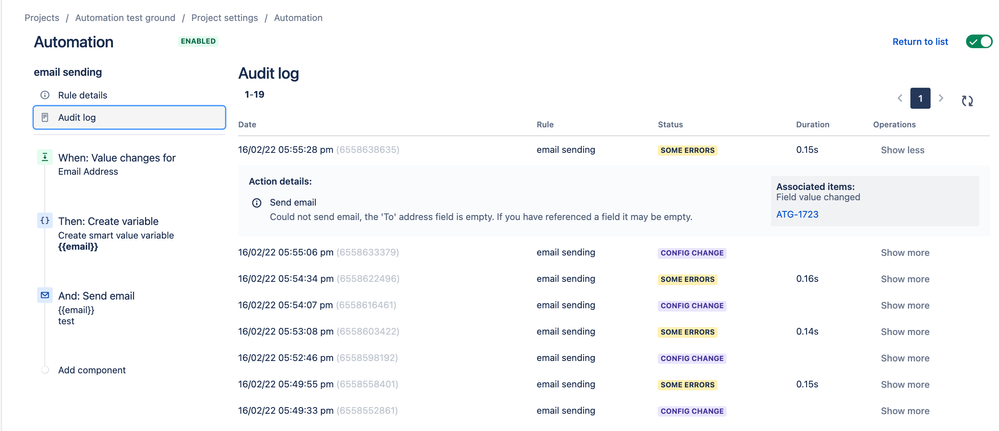Expand Show more for 05:54:34 pm entry
The image size is (999, 431).
(905, 279)
